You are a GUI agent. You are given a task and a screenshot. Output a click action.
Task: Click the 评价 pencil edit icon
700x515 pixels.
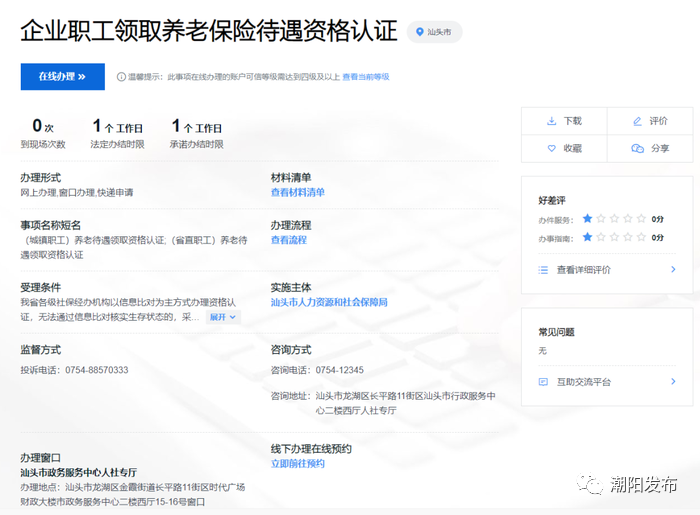click(x=637, y=121)
